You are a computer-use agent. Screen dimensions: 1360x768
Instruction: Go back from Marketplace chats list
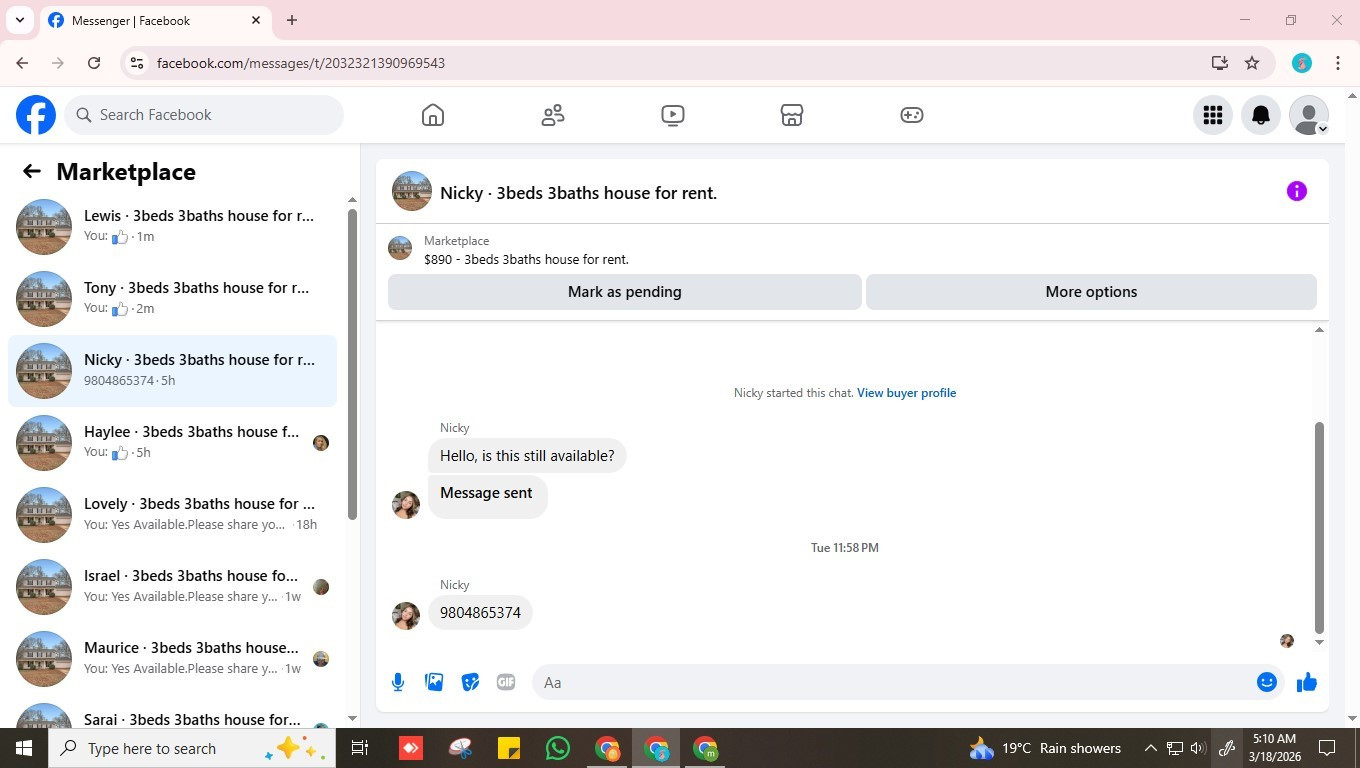click(x=32, y=171)
